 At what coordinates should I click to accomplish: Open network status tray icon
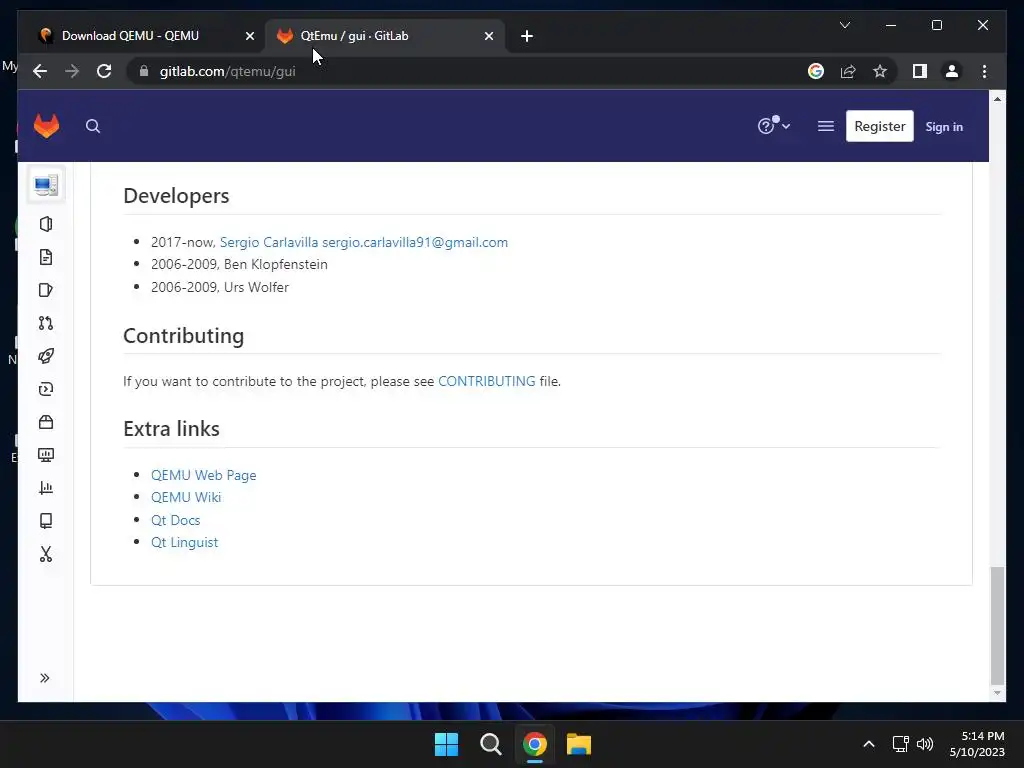(x=901, y=744)
